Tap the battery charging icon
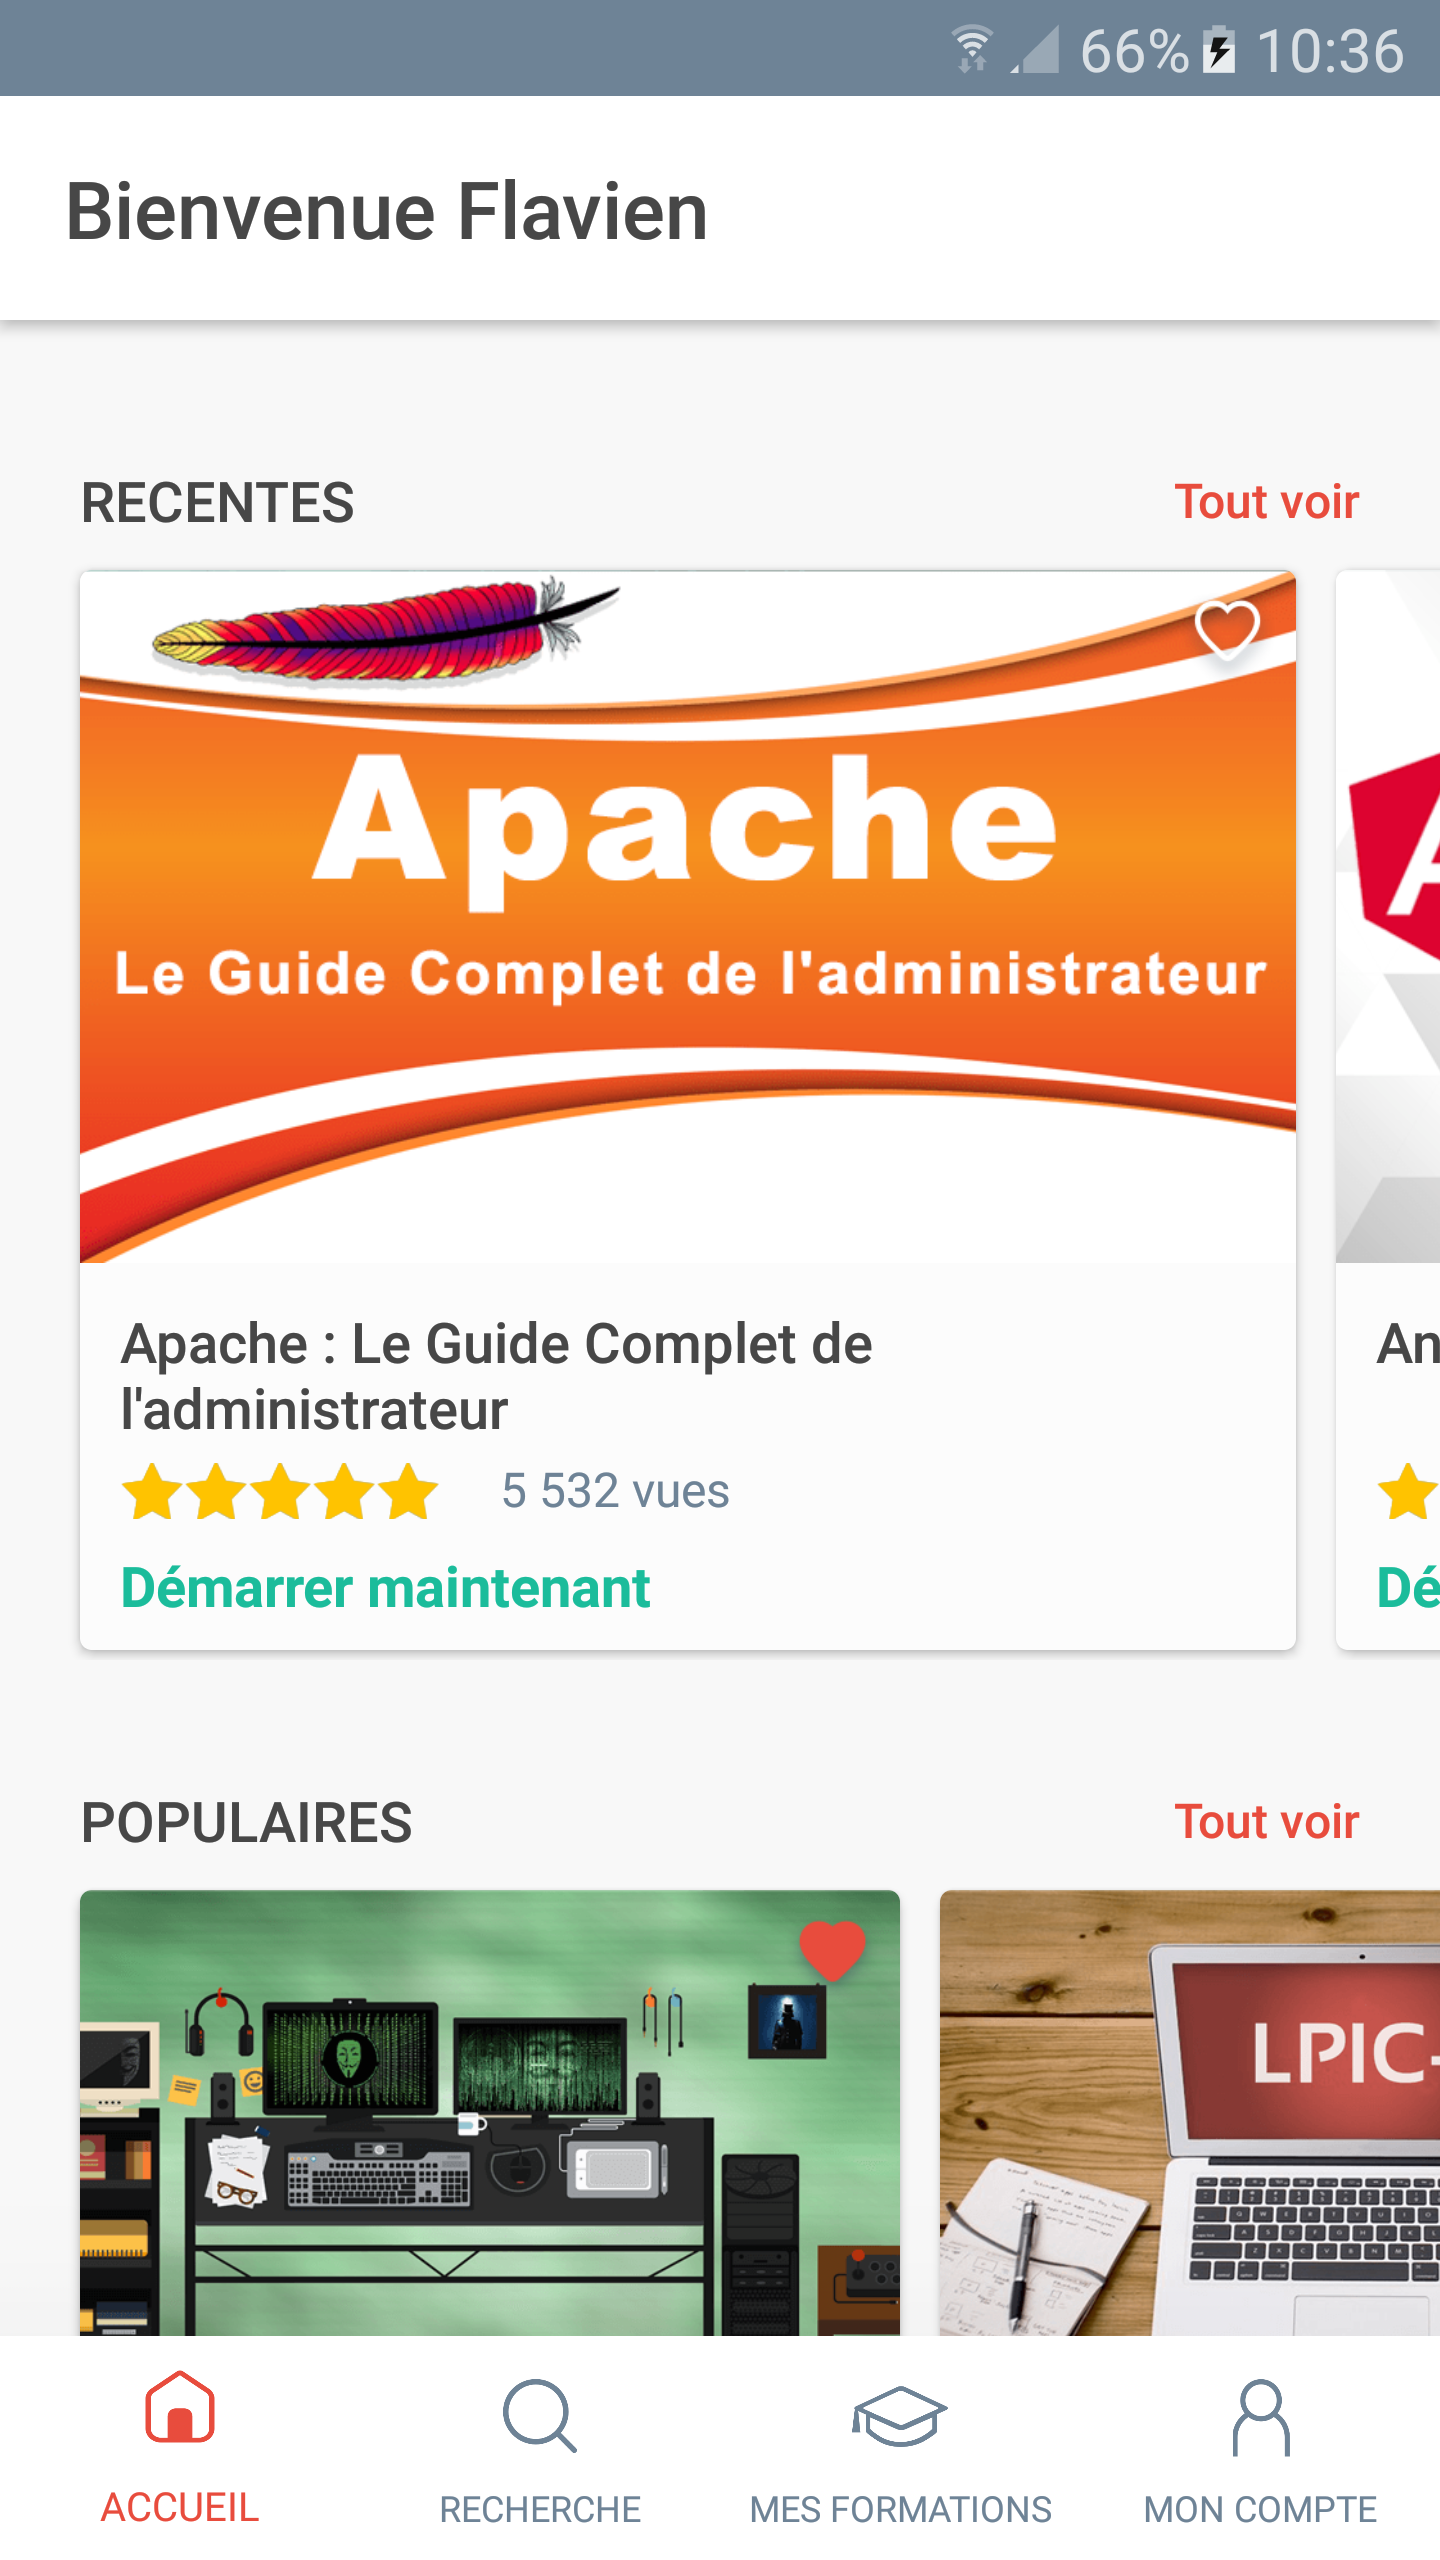The image size is (1440, 2560). click(x=1219, y=50)
